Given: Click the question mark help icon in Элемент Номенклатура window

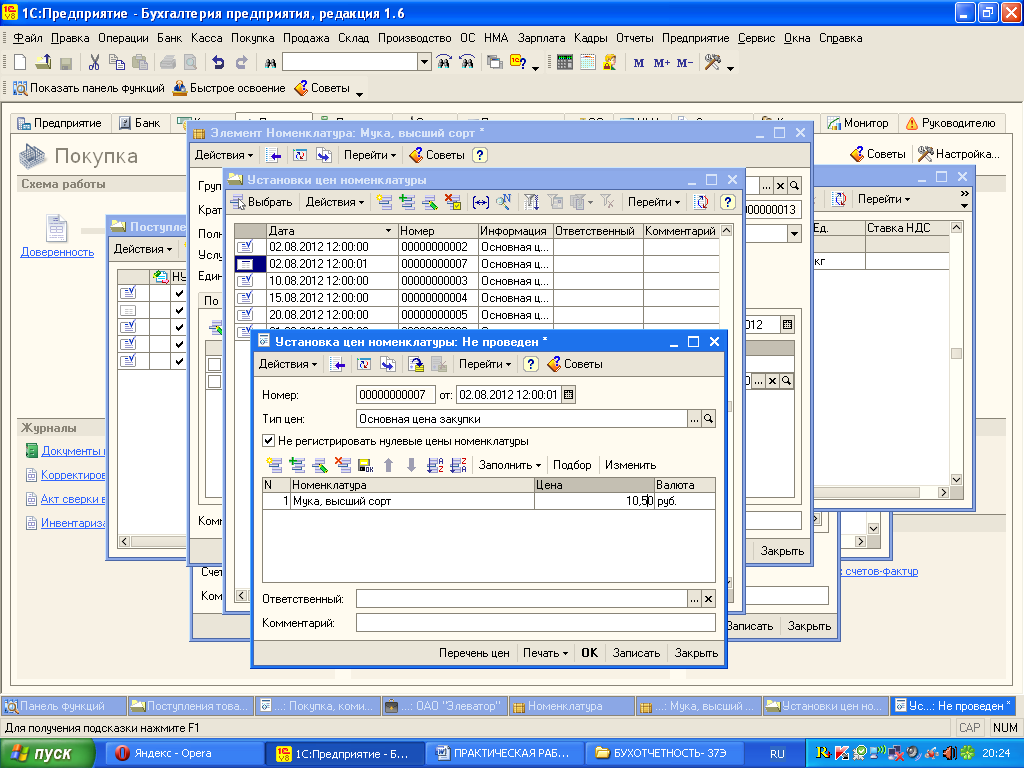Looking at the screenshot, I should tap(480, 155).
